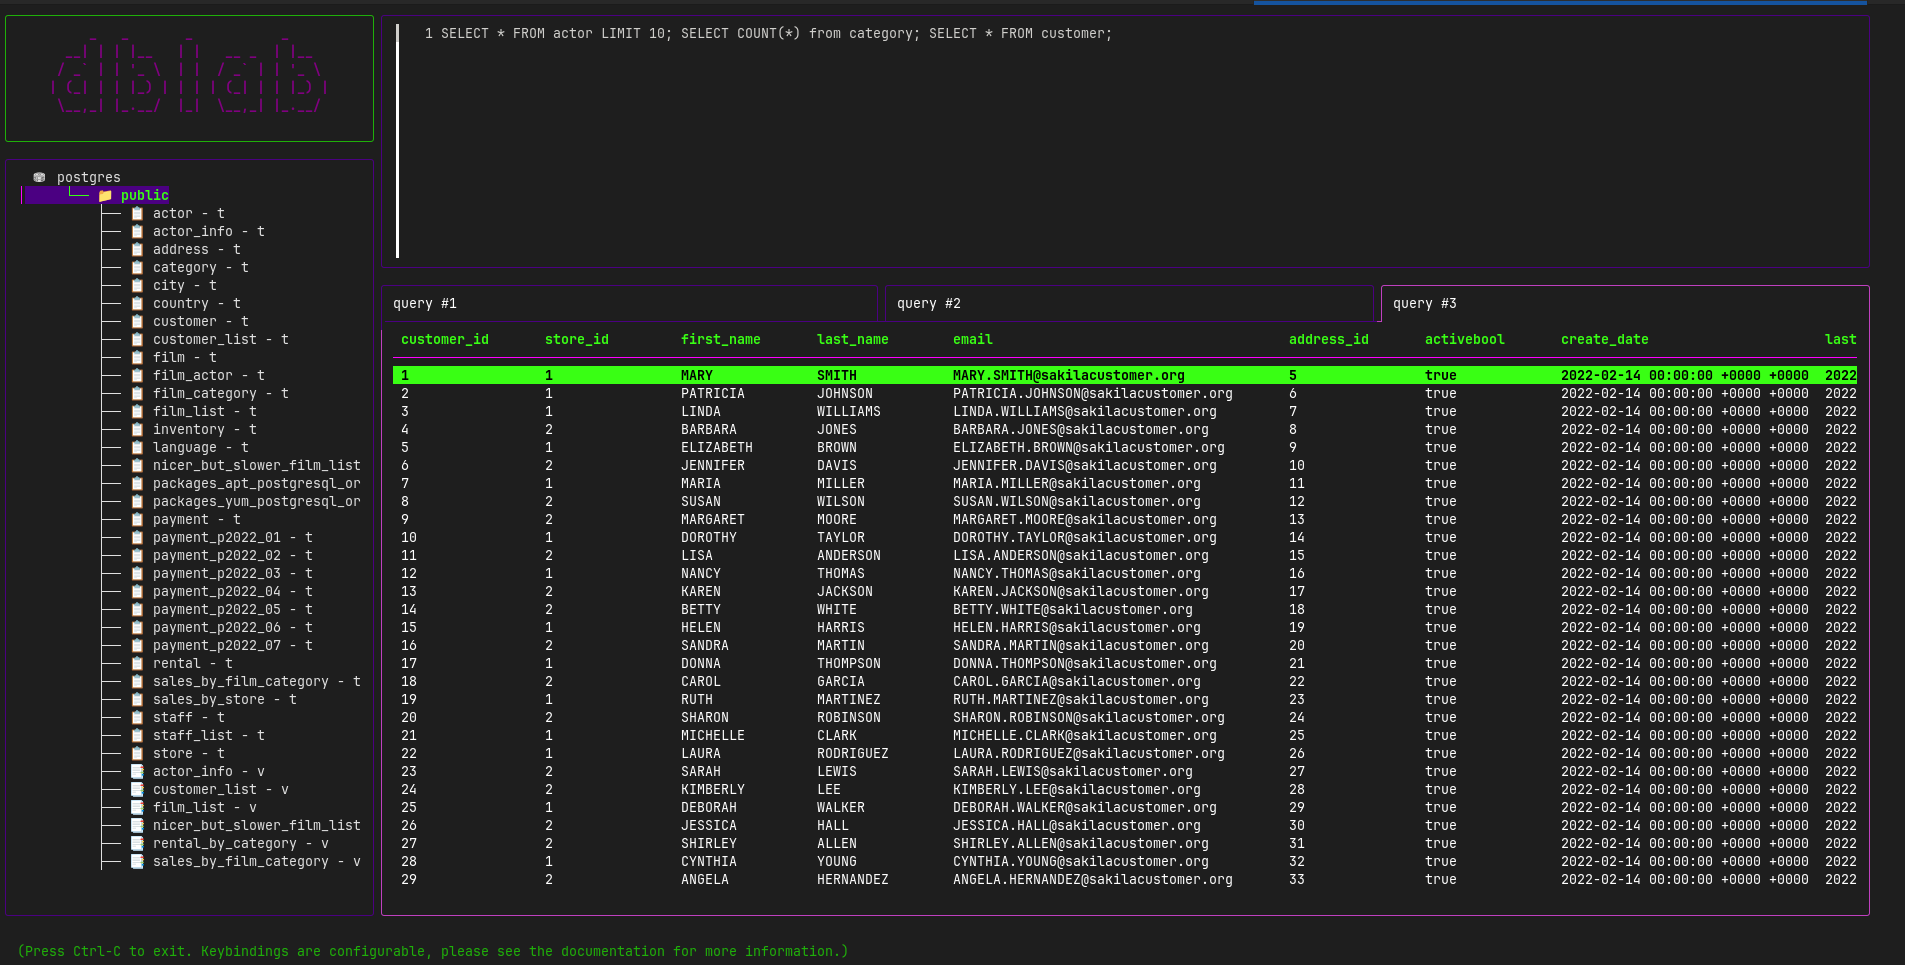Click the sales_by_film_category - v view icon
Viewport: 1905px width, 965px height.
pos(137,861)
